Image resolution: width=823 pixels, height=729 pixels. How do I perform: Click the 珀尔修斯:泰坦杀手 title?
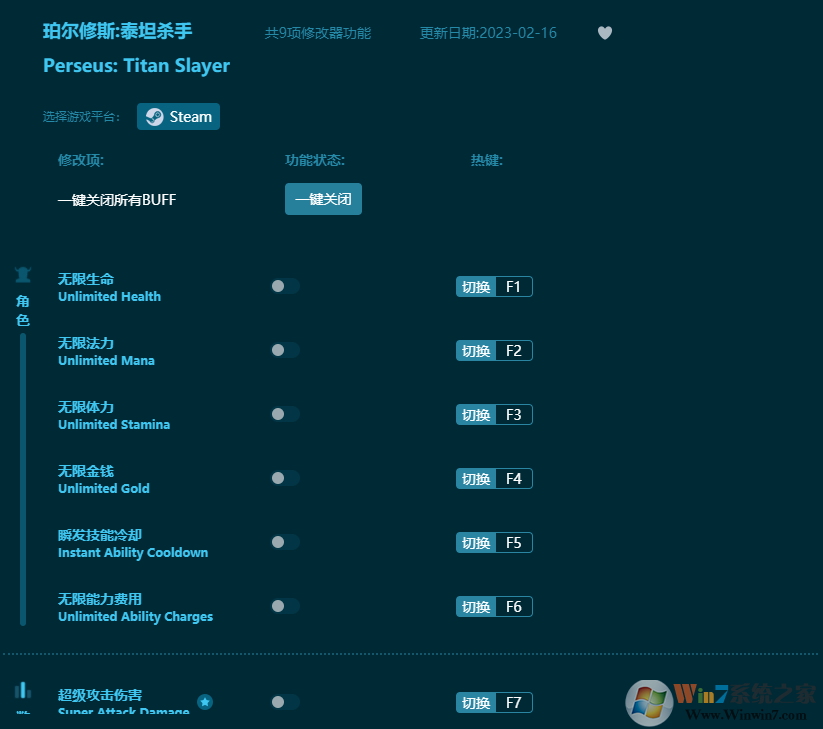pos(118,31)
